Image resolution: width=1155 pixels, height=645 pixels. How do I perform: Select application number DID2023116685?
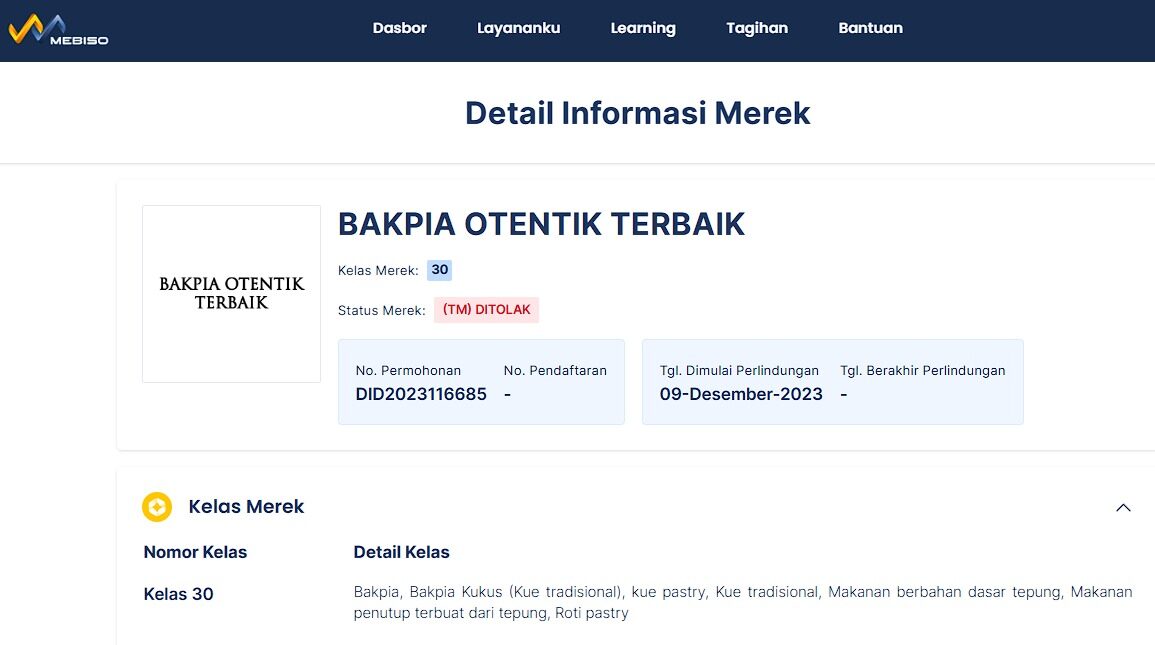(421, 394)
